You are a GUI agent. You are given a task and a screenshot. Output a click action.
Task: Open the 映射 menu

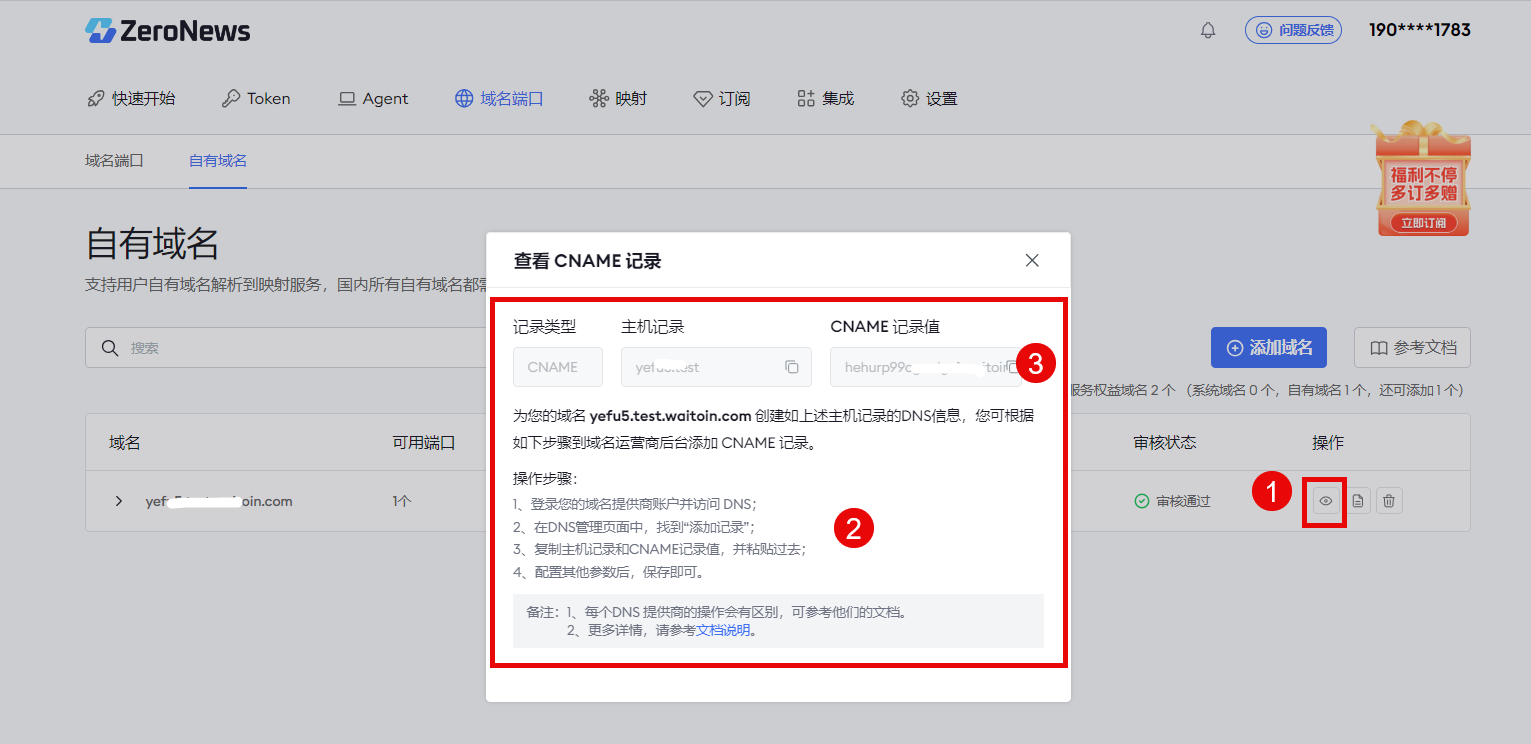618,98
